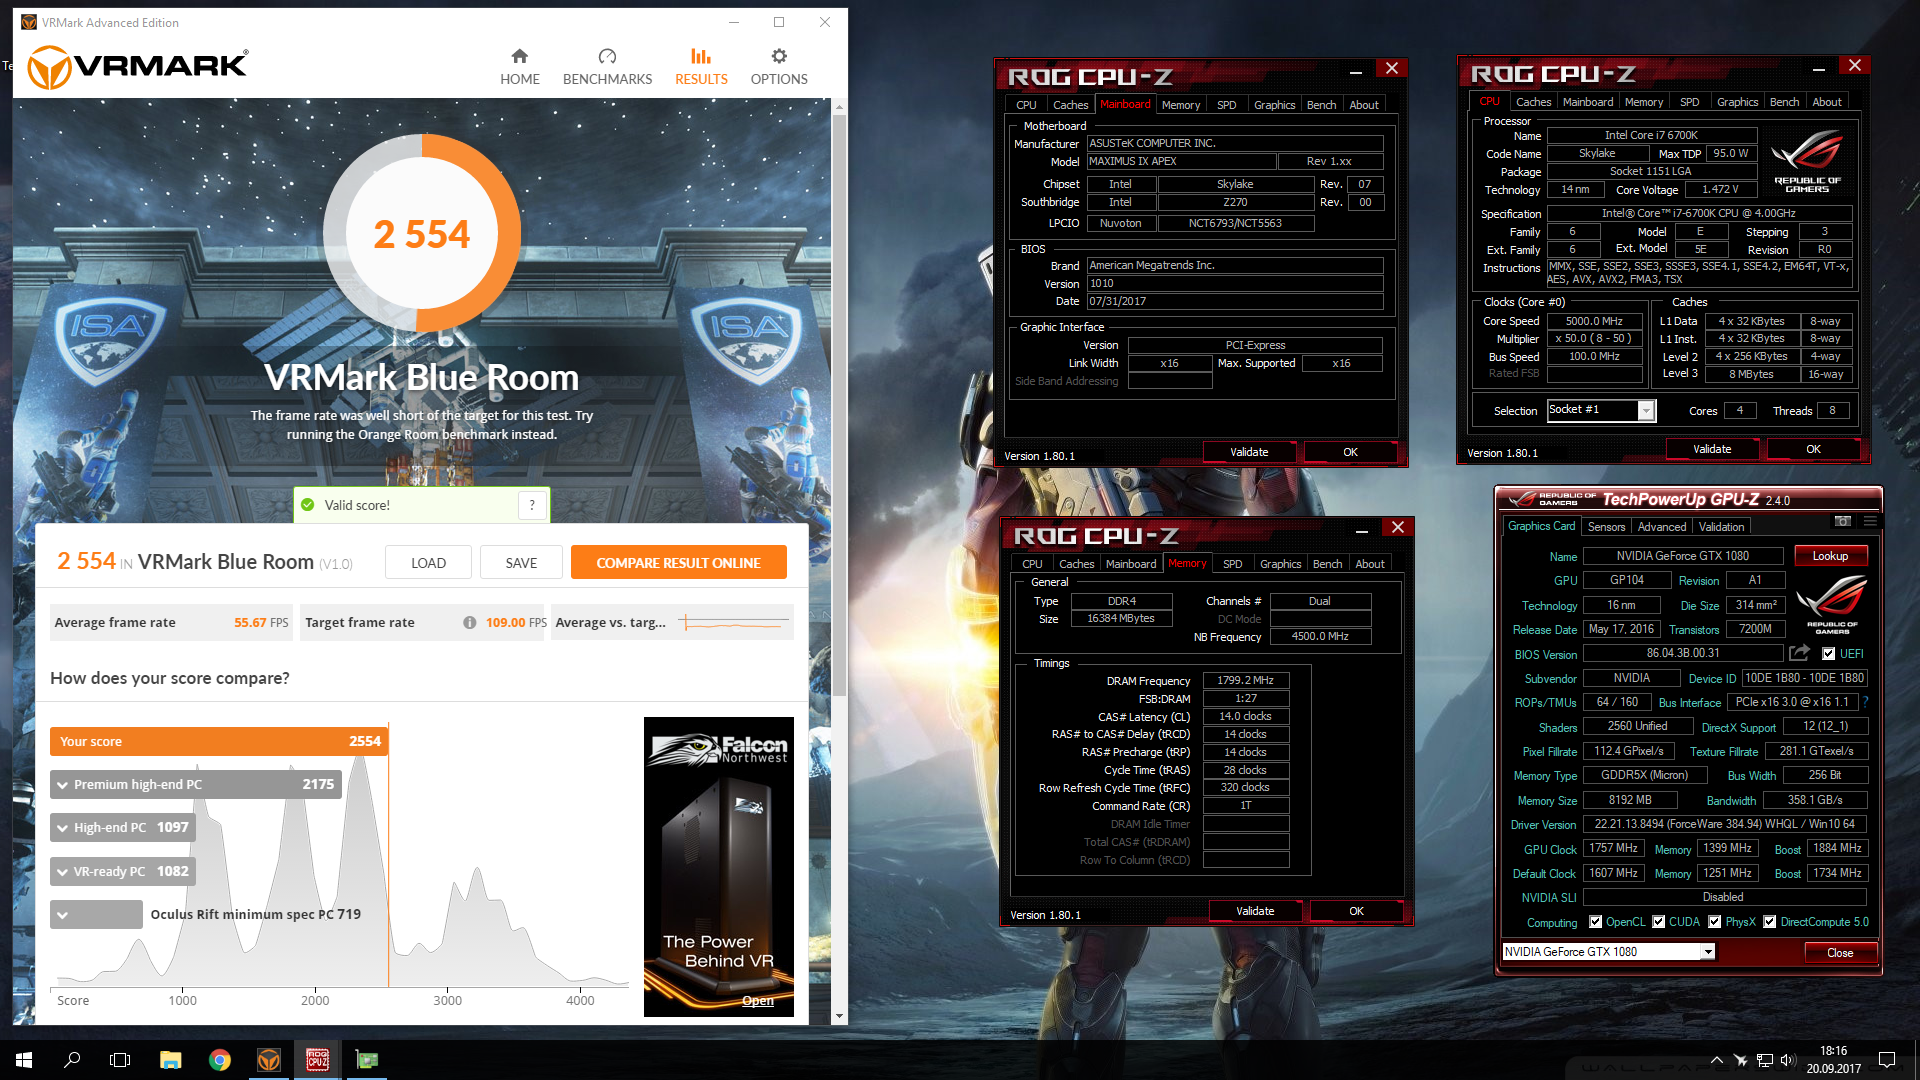Click the Close button in GPU-Z
Screen dimensions: 1920x1080
point(1839,952)
